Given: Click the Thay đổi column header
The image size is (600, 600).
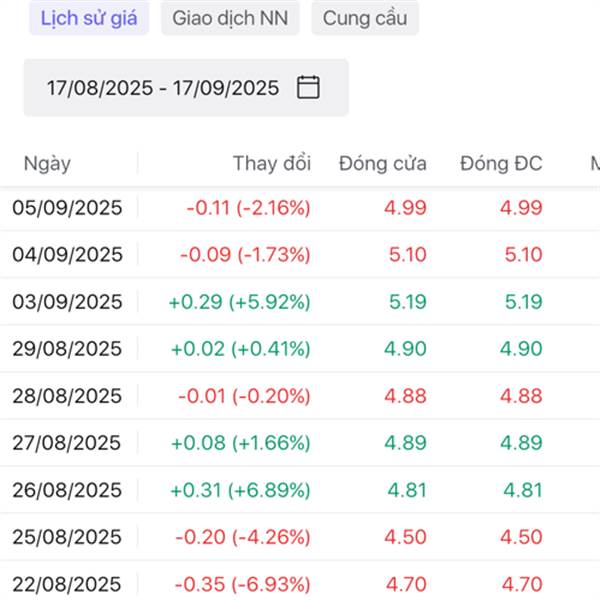Looking at the screenshot, I should pos(272,164).
